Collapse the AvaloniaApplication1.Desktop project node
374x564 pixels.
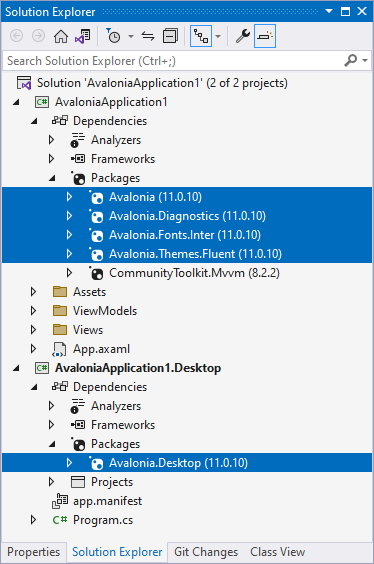tap(16, 368)
